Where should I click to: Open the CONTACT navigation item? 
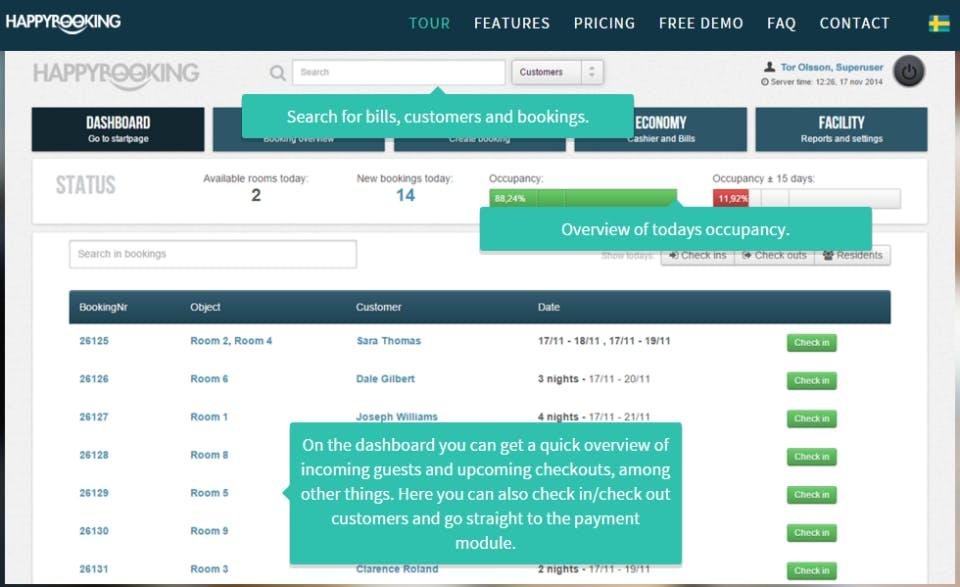point(854,23)
